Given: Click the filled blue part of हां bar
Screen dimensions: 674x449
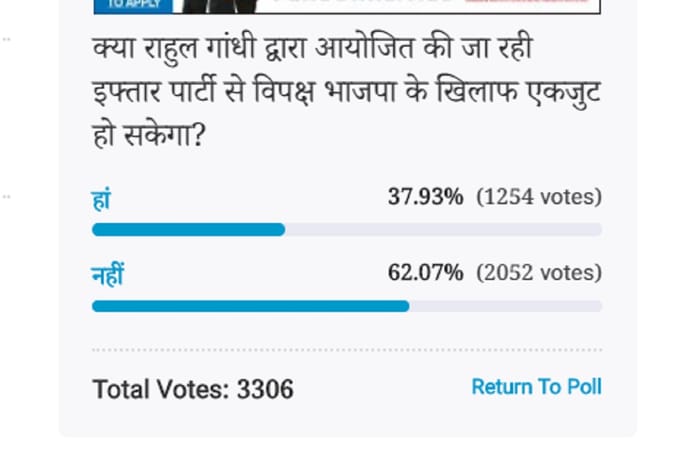Looking at the screenshot, I should click(188, 230).
